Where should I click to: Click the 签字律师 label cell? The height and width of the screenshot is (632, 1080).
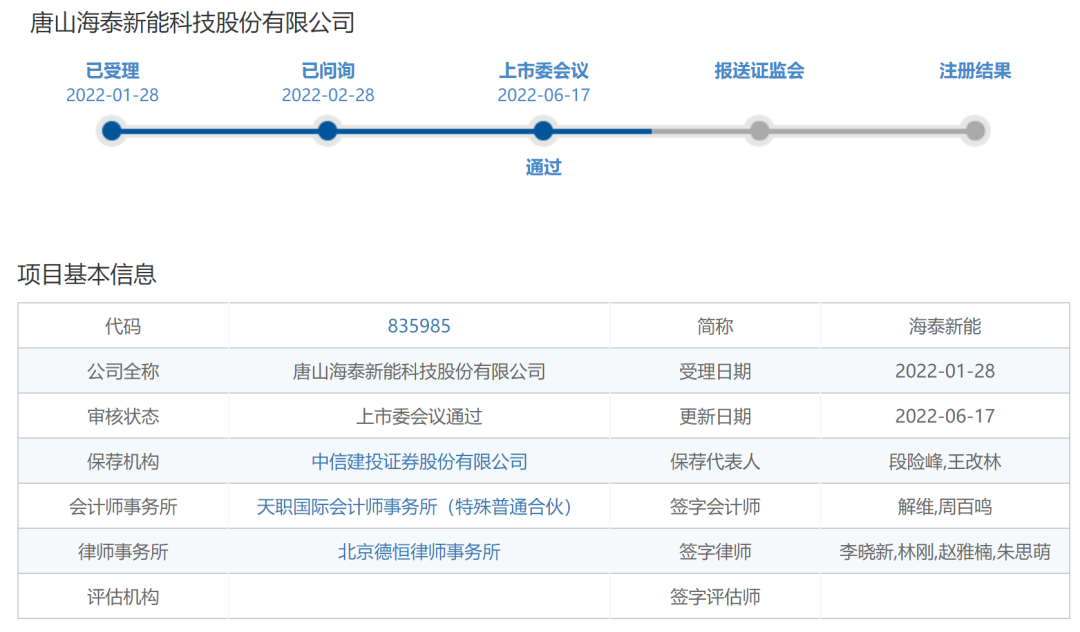[715, 551]
